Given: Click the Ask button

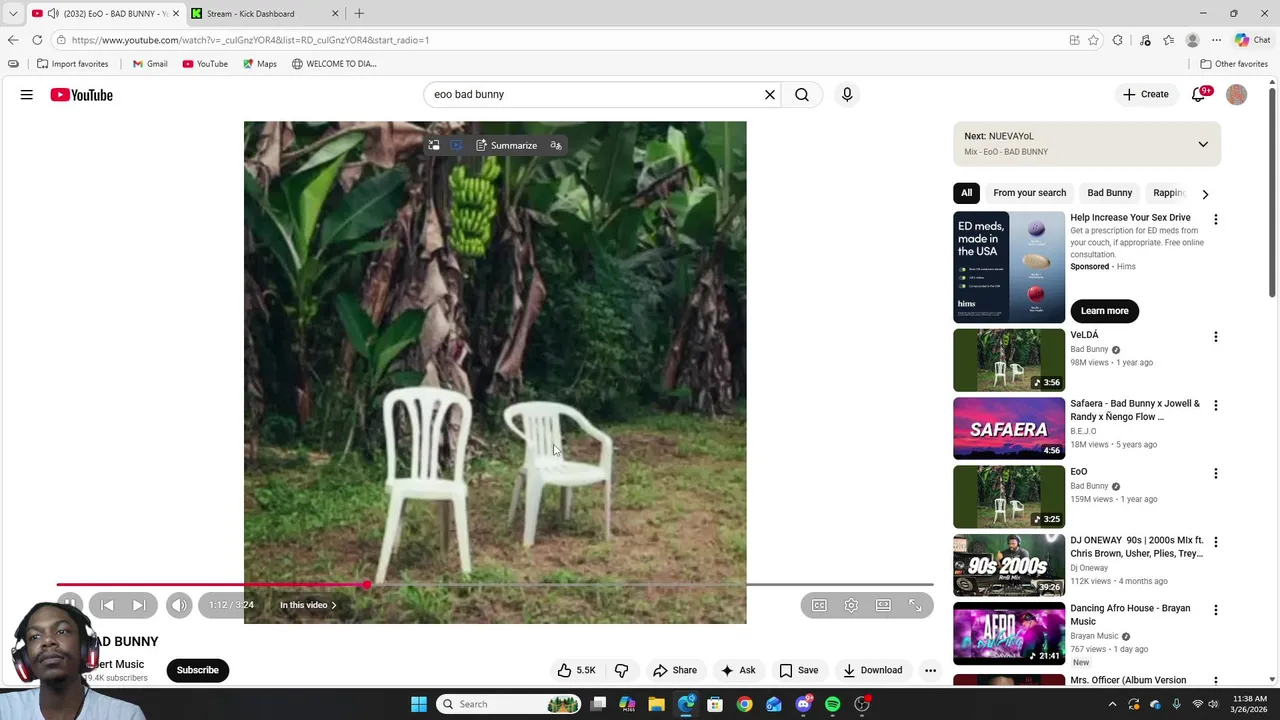Looking at the screenshot, I should point(738,670).
